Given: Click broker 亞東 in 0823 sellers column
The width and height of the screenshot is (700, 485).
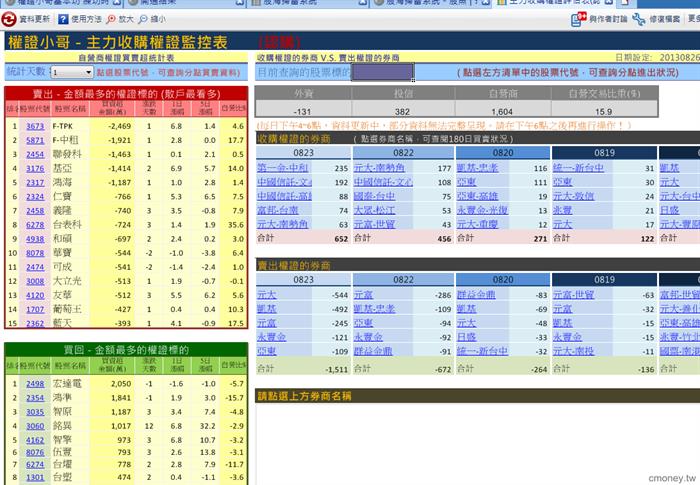Looking at the screenshot, I should 267,351.
